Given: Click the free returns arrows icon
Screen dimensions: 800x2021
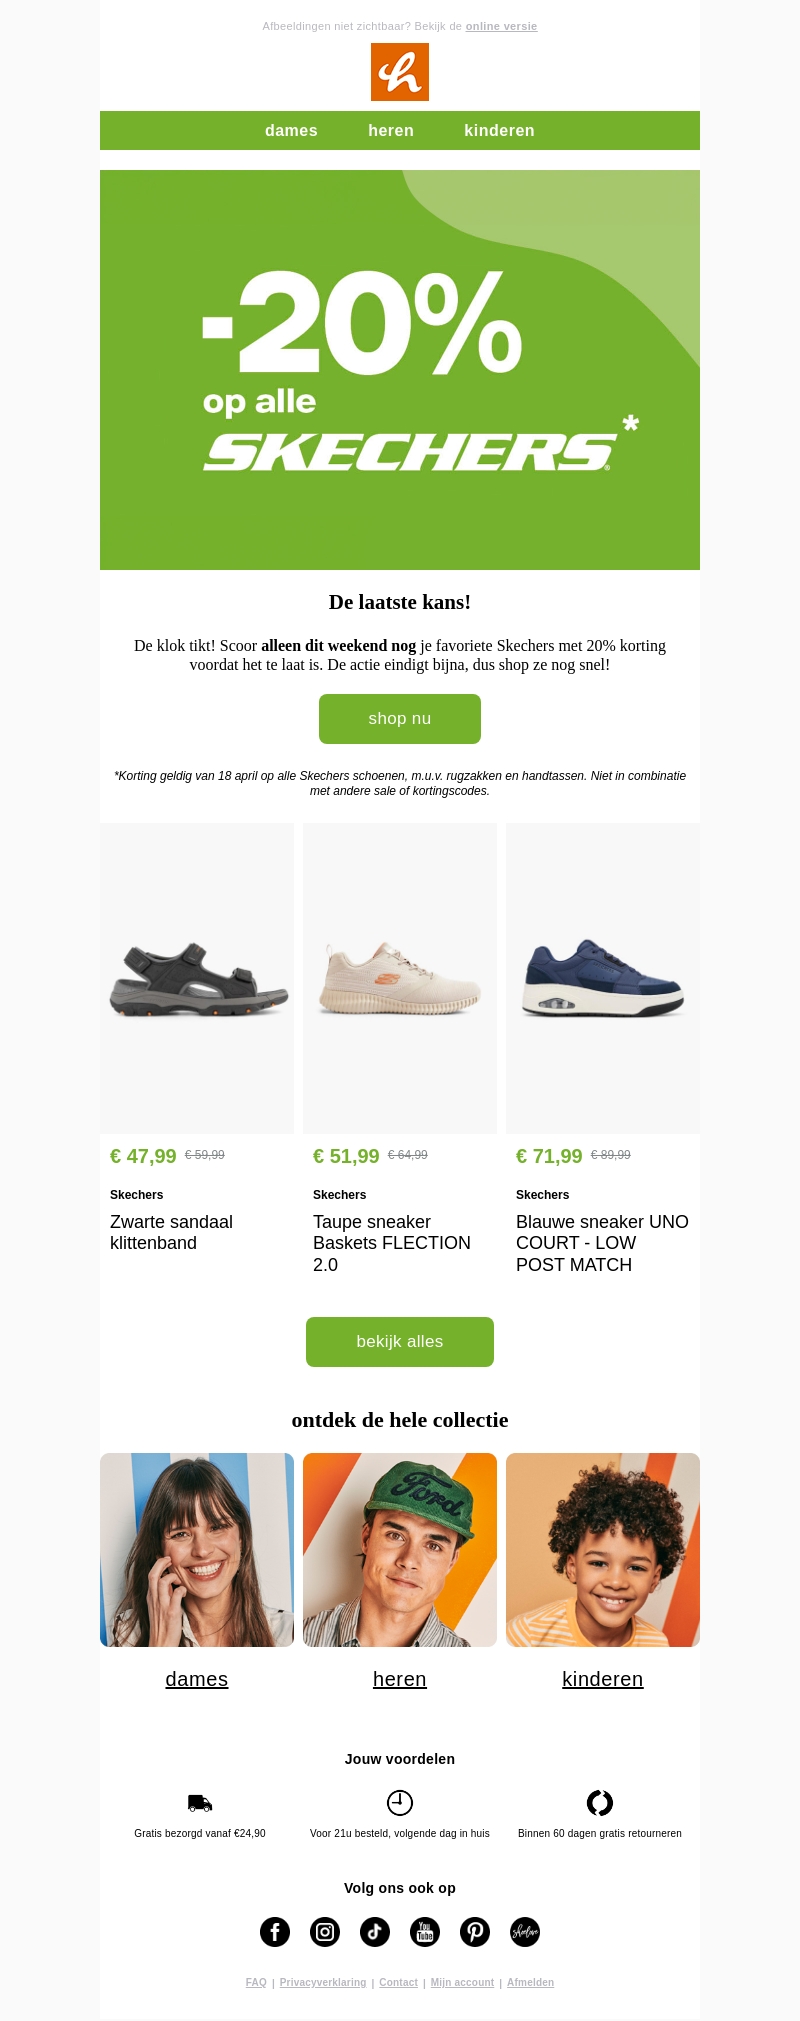Looking at the screenshot, I should (600, 1803).
